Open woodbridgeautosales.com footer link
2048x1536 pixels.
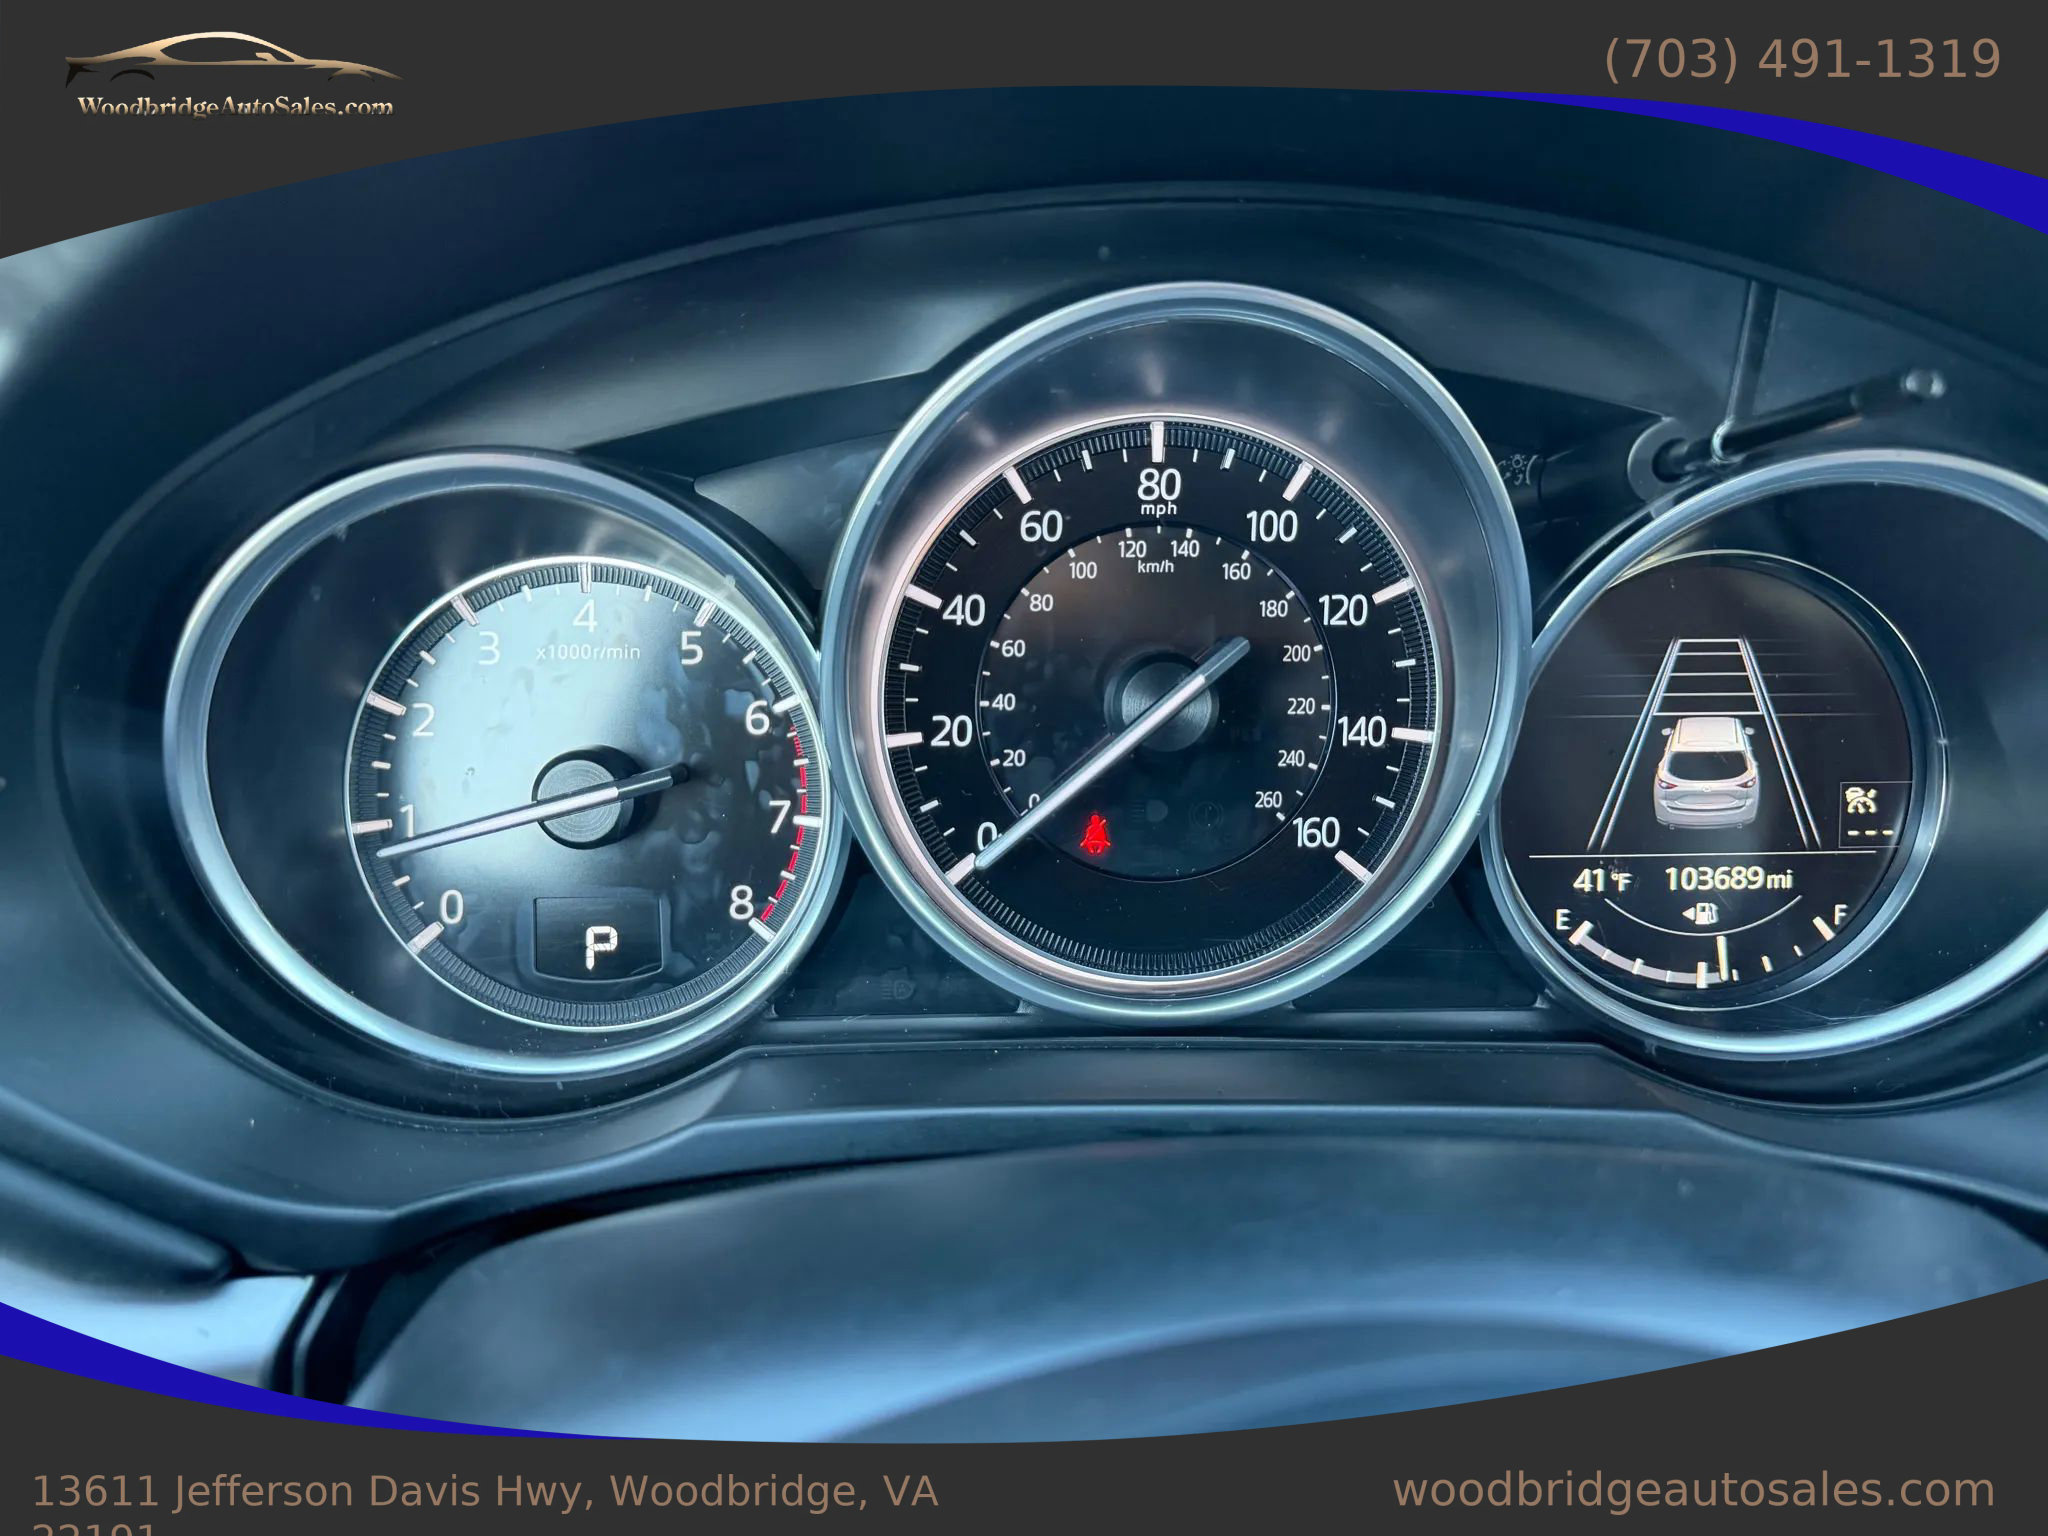[x=1694, y=1490]
